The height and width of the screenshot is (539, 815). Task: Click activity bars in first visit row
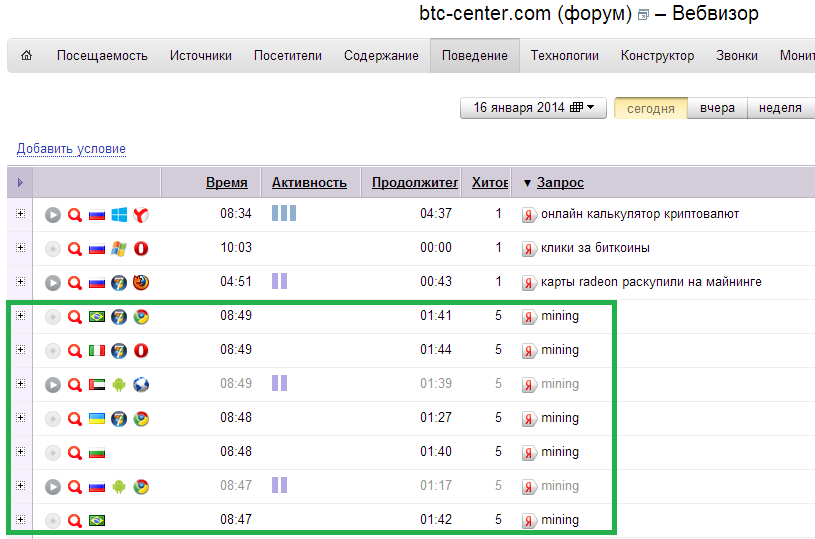tap(284, 213)
